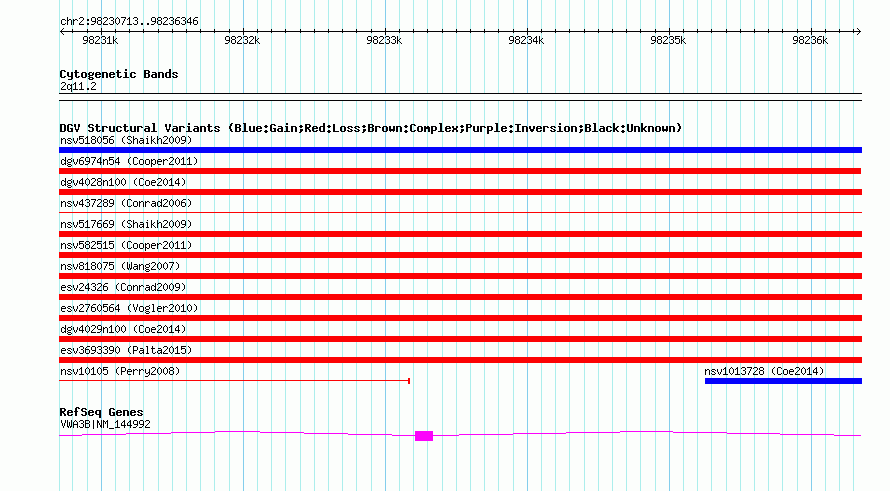Open variant esv3693390 (Palta2015) label
This screenshot has width=890, height=491.
click(126, 350)
